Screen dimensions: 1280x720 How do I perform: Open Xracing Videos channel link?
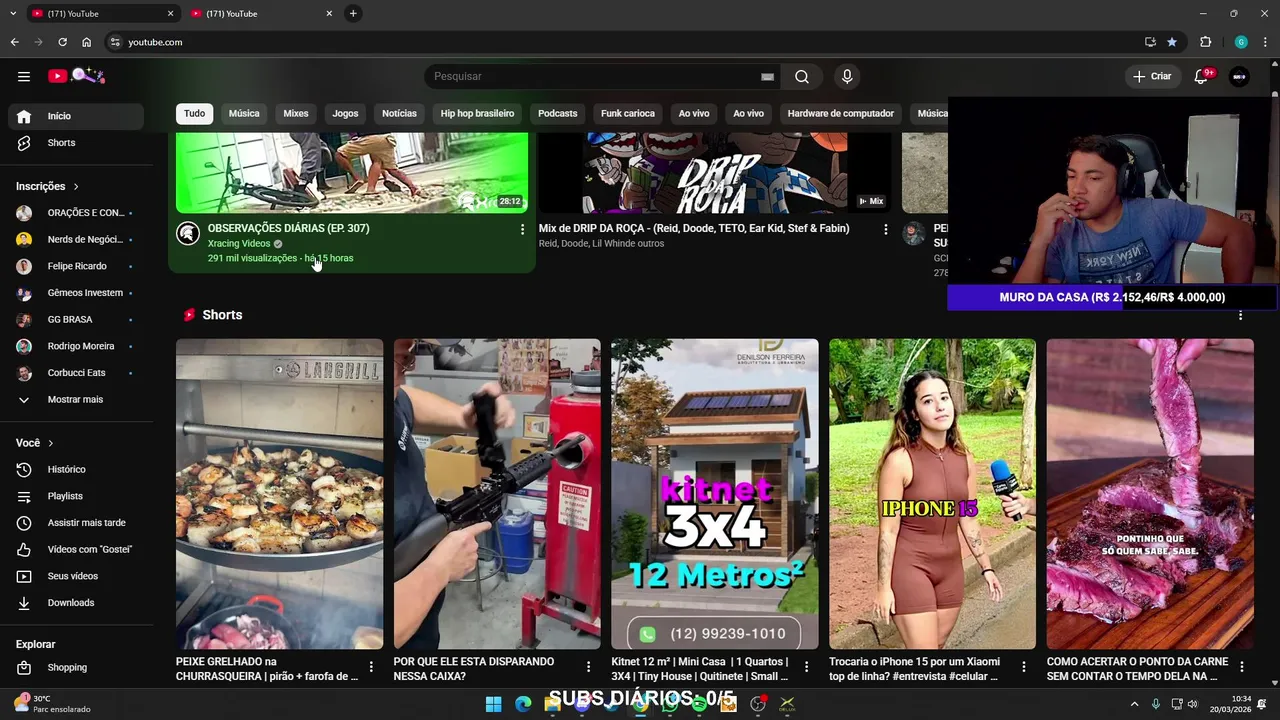coord(239,243)
